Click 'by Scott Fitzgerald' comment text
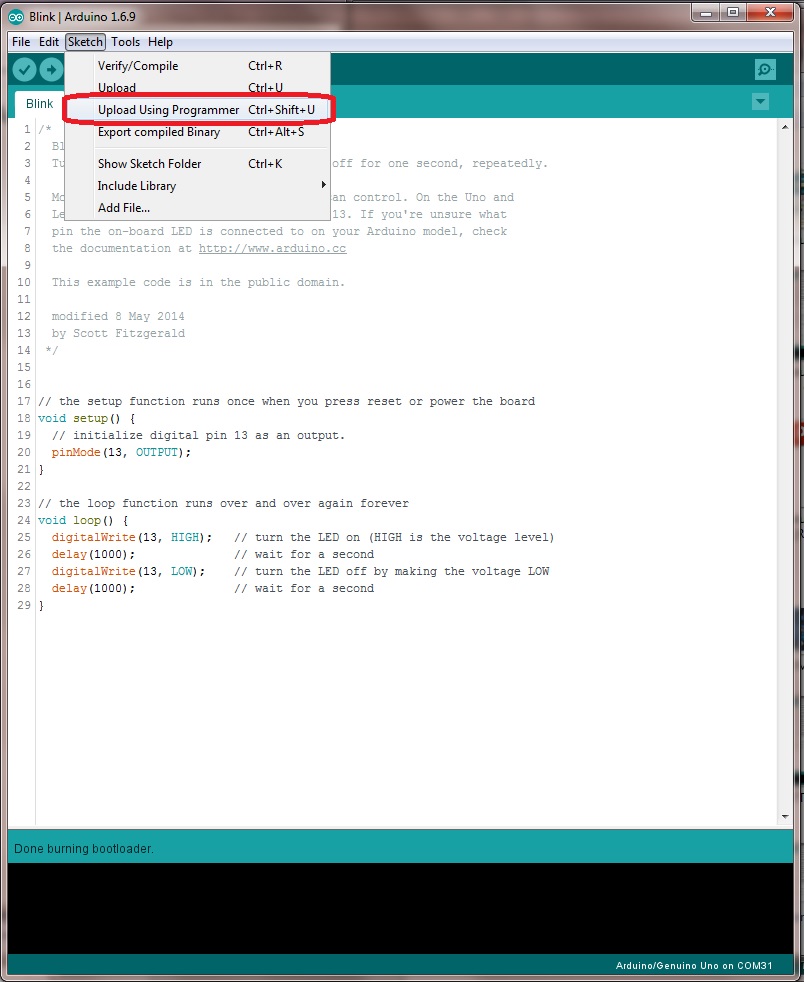Image resolution: width=805 pixels, height=982 pixels. [118, 333]
